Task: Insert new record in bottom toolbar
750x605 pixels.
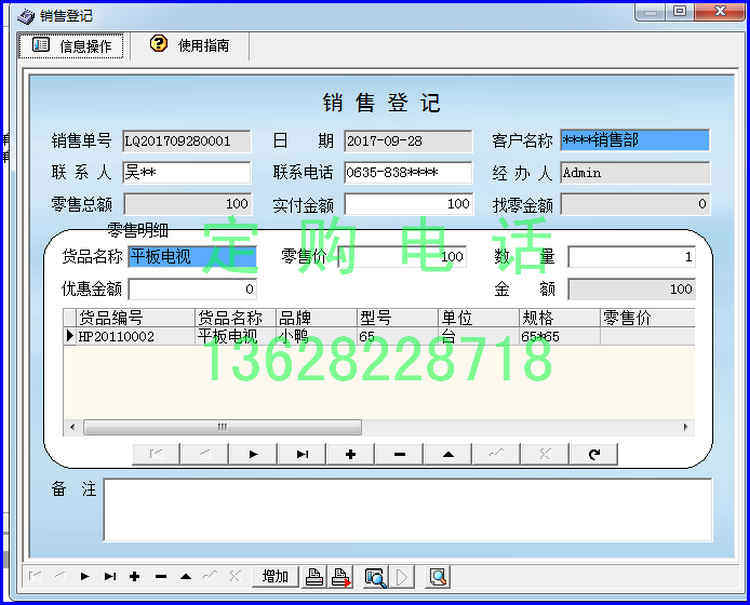Action: pos(135,576)
